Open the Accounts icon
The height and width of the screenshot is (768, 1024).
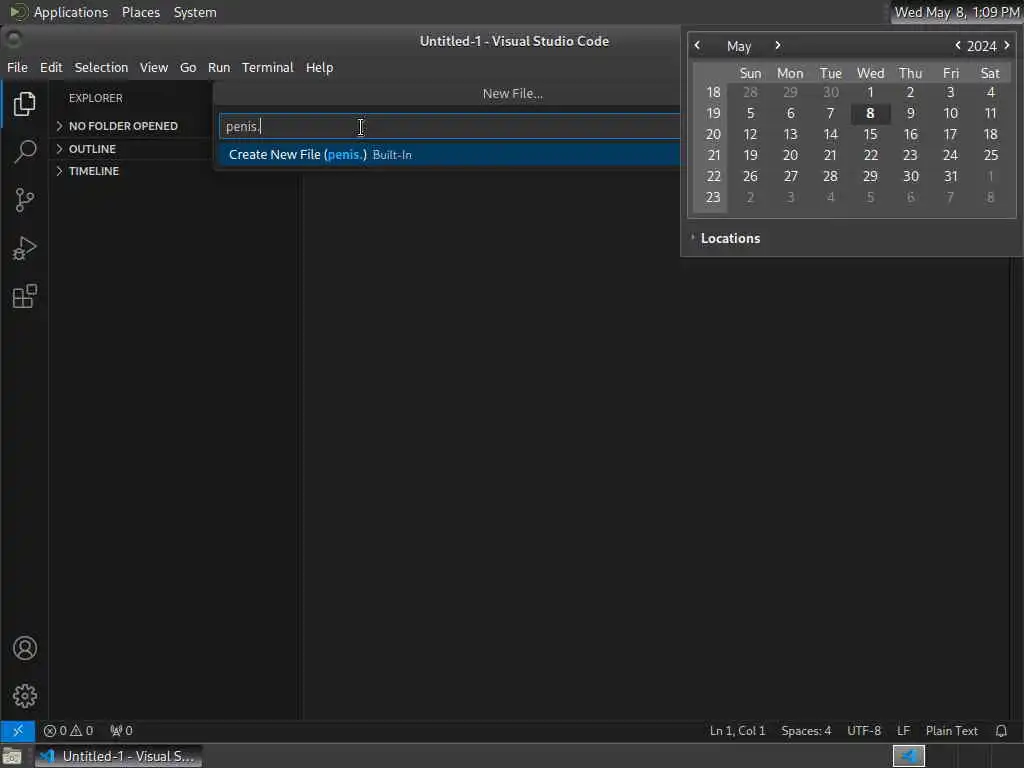coord(24,648)
